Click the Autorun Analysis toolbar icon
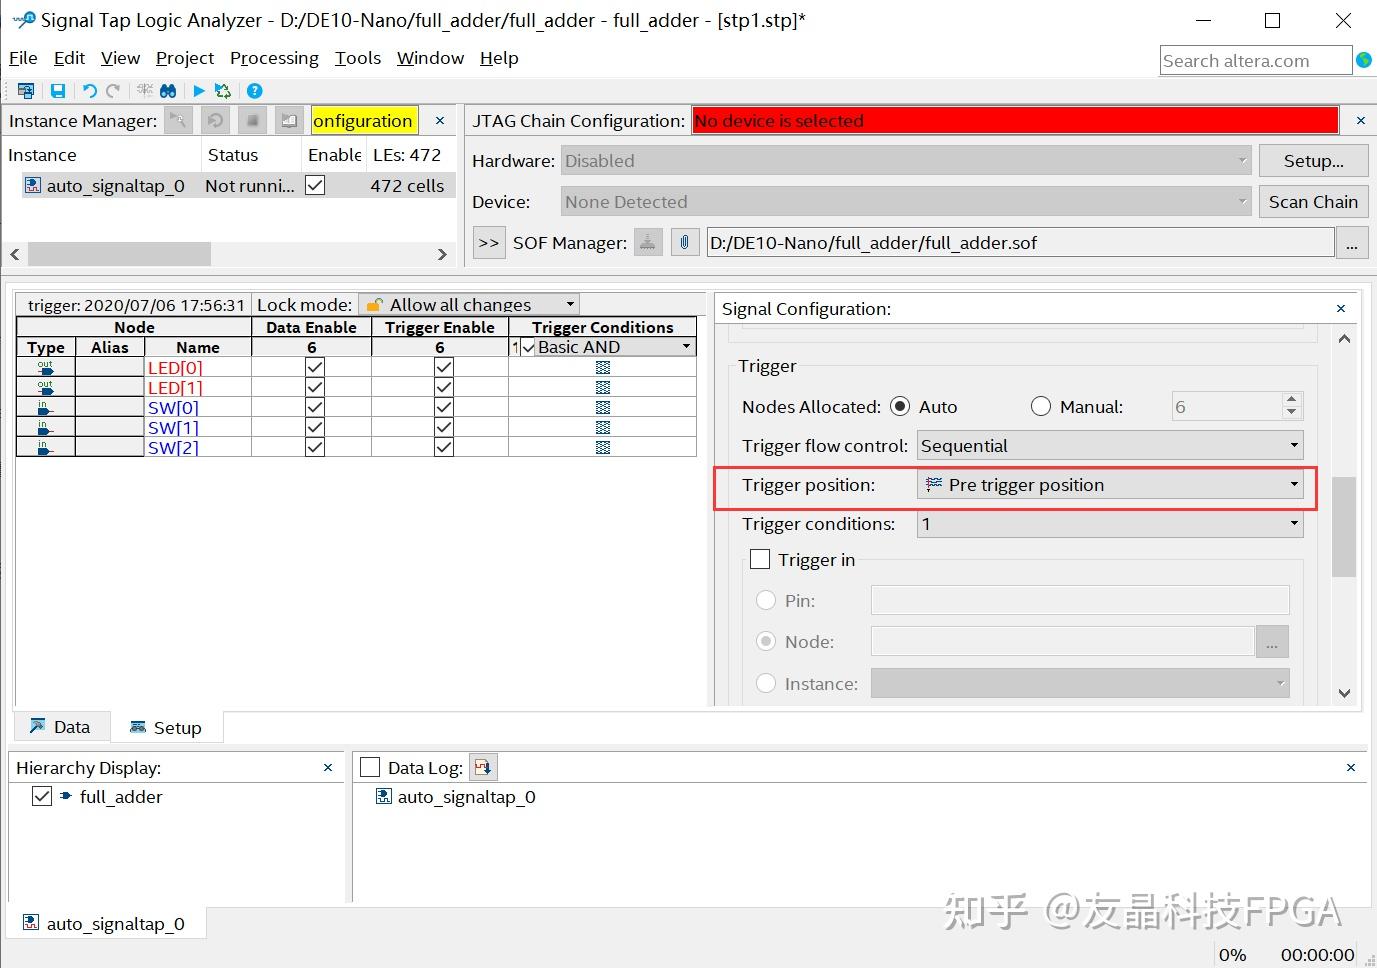Screen dimensions: 1377x968 (222, 90)
